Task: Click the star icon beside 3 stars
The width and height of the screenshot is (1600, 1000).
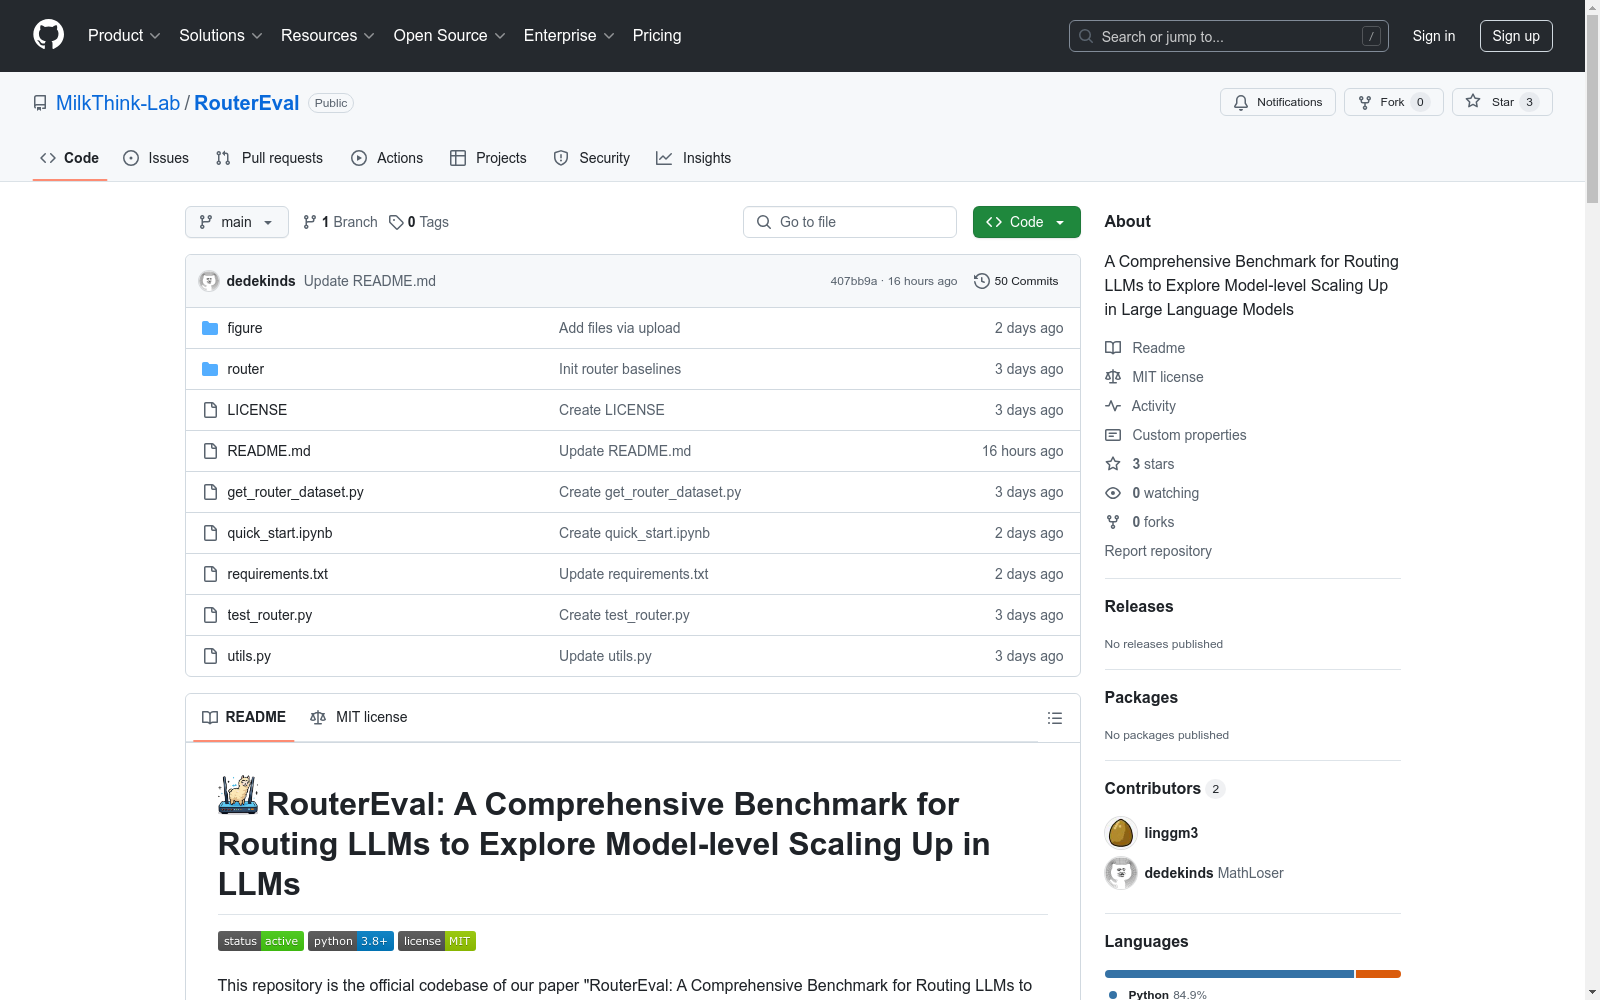Action: tap(1113, 464)
